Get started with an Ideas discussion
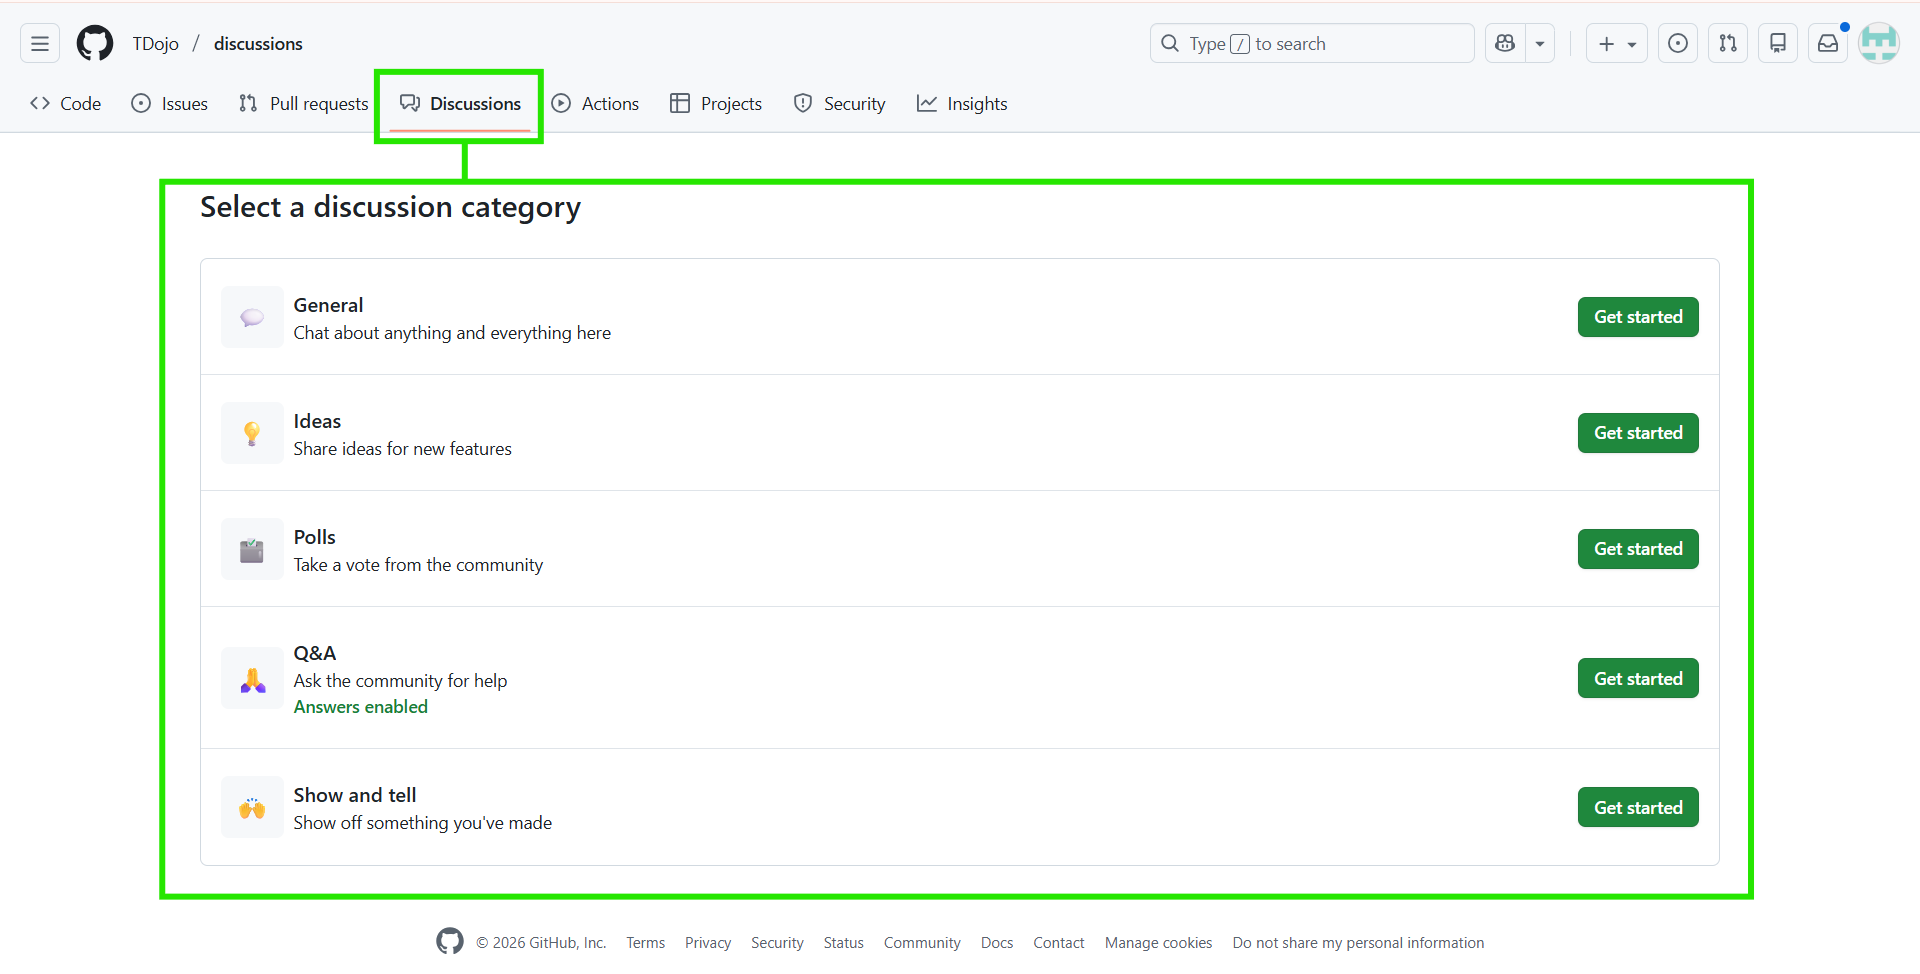This screenshot has height=974, width=1920. click(1637, 432)
